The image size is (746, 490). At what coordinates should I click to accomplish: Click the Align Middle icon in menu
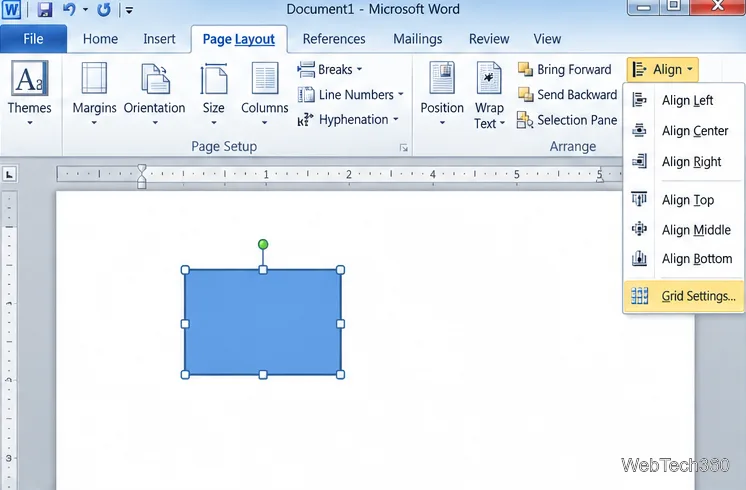click(x=639, y=229)
